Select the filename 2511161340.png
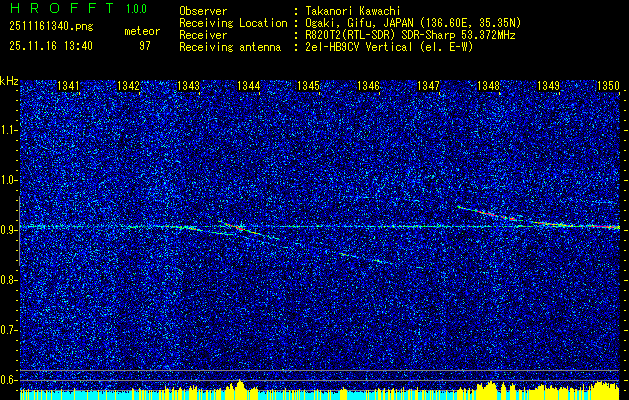The height and width of the screenshot is (400, 629). click(x=51, y=27)
